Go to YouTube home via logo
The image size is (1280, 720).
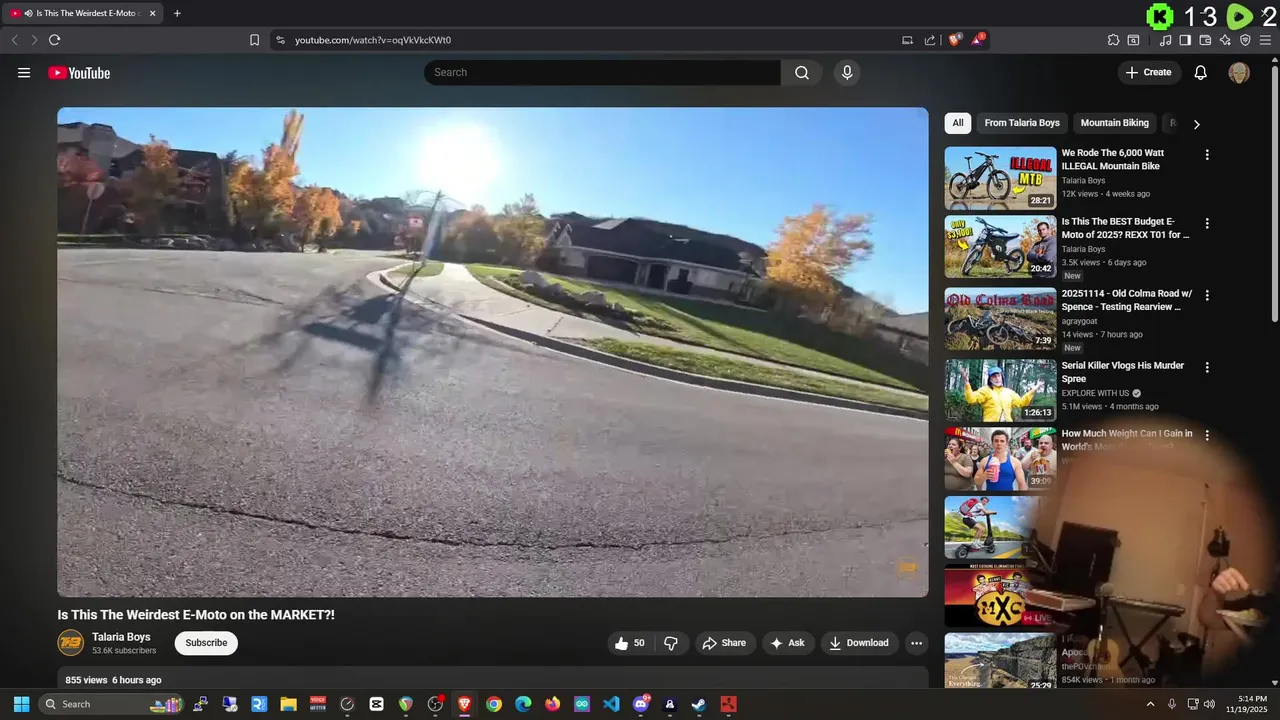tap(79, 72)
